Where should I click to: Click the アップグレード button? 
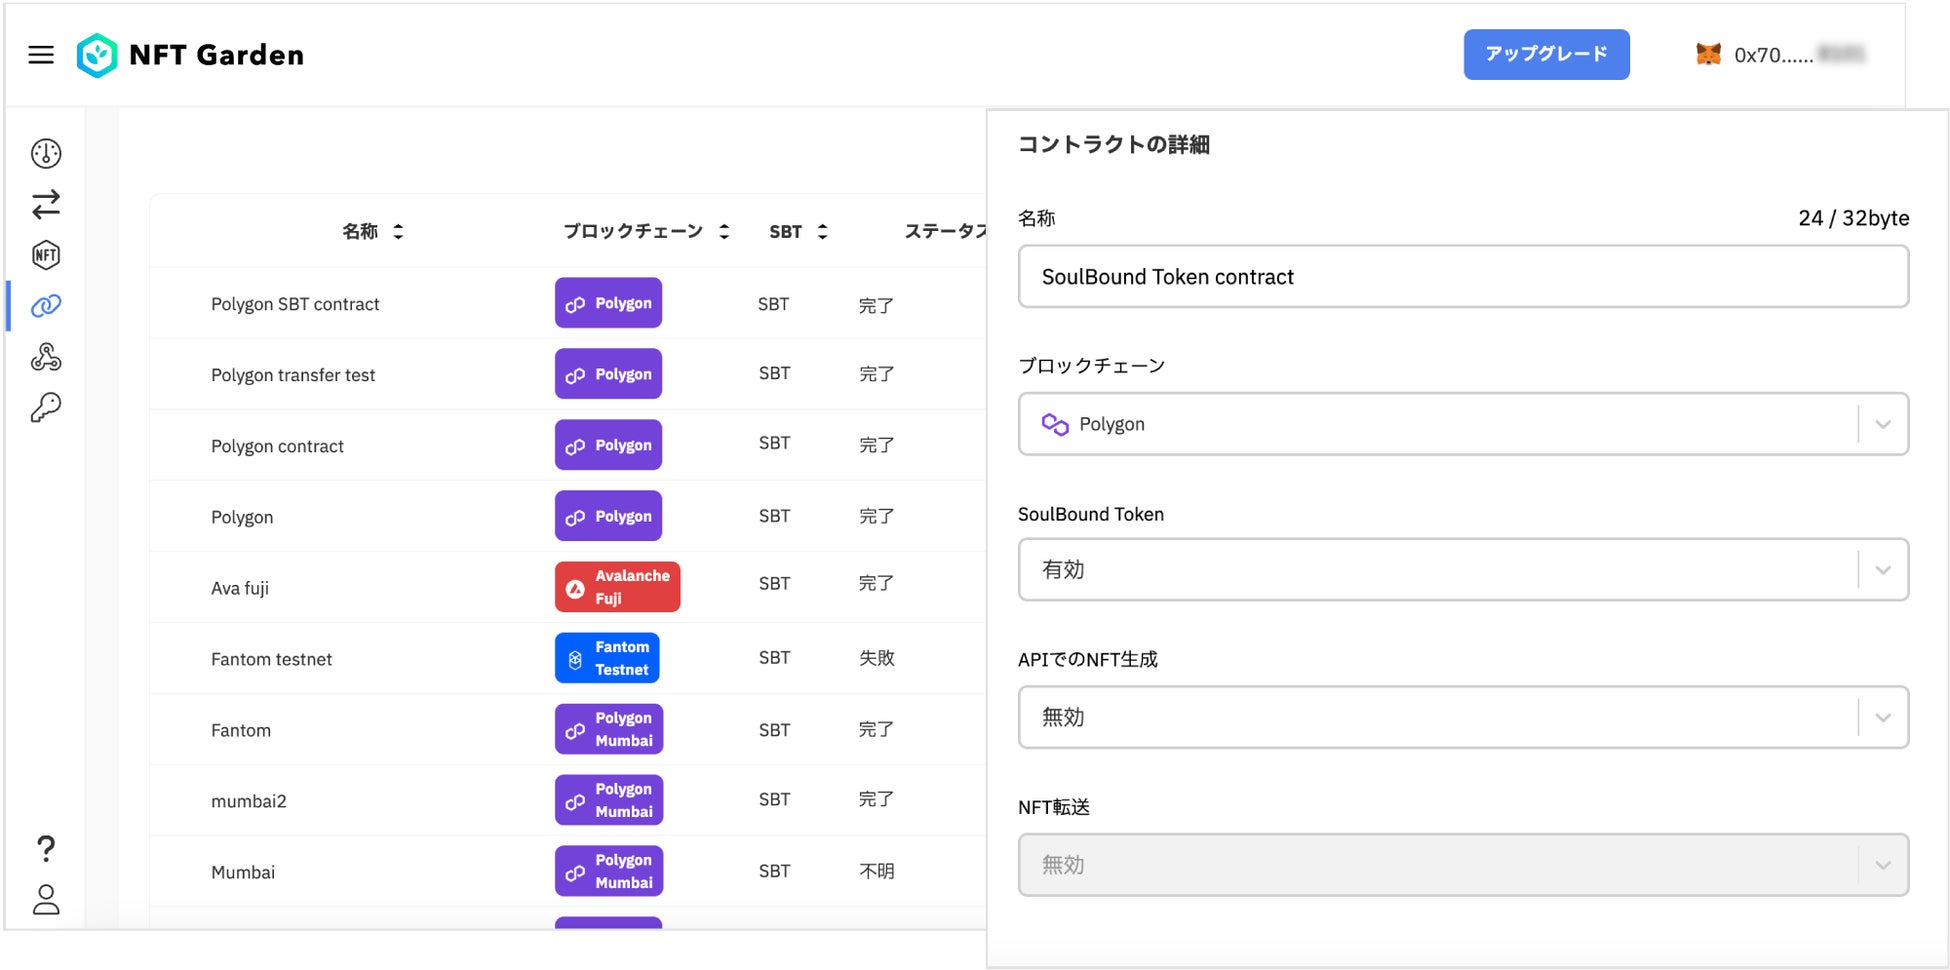(1546, 54)
